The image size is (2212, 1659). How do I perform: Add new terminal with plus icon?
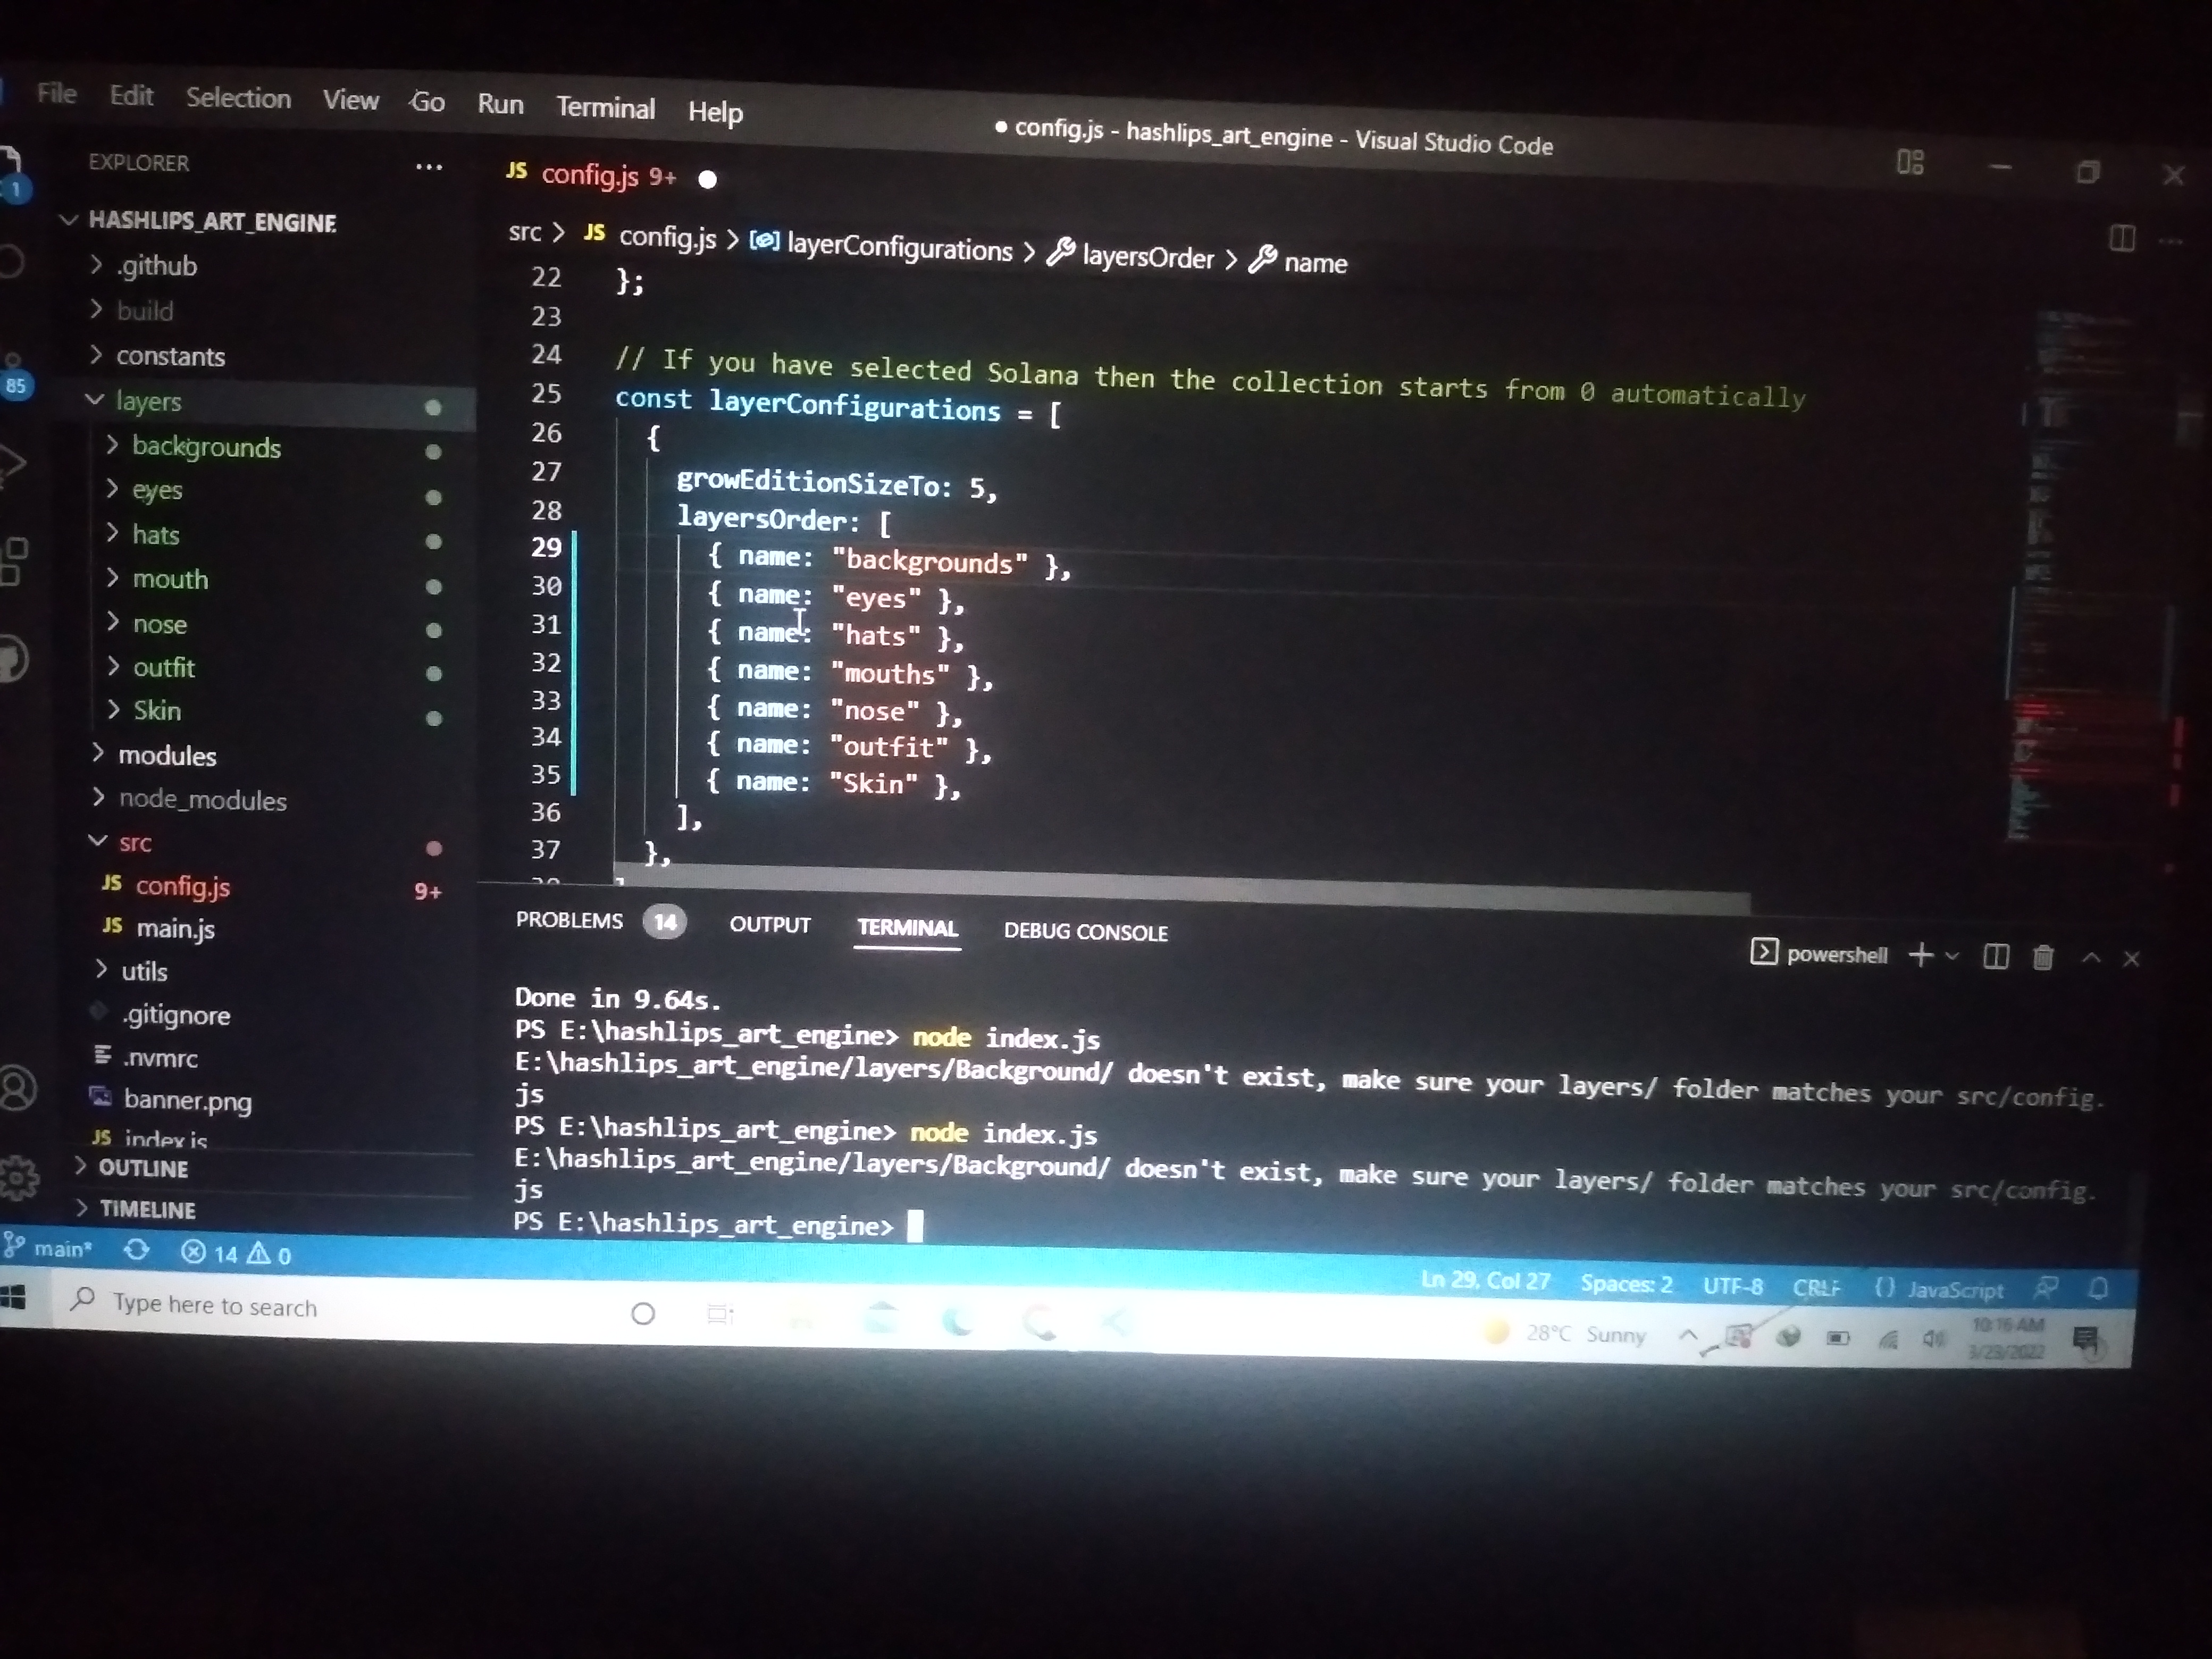click(x=1920, y=955)
